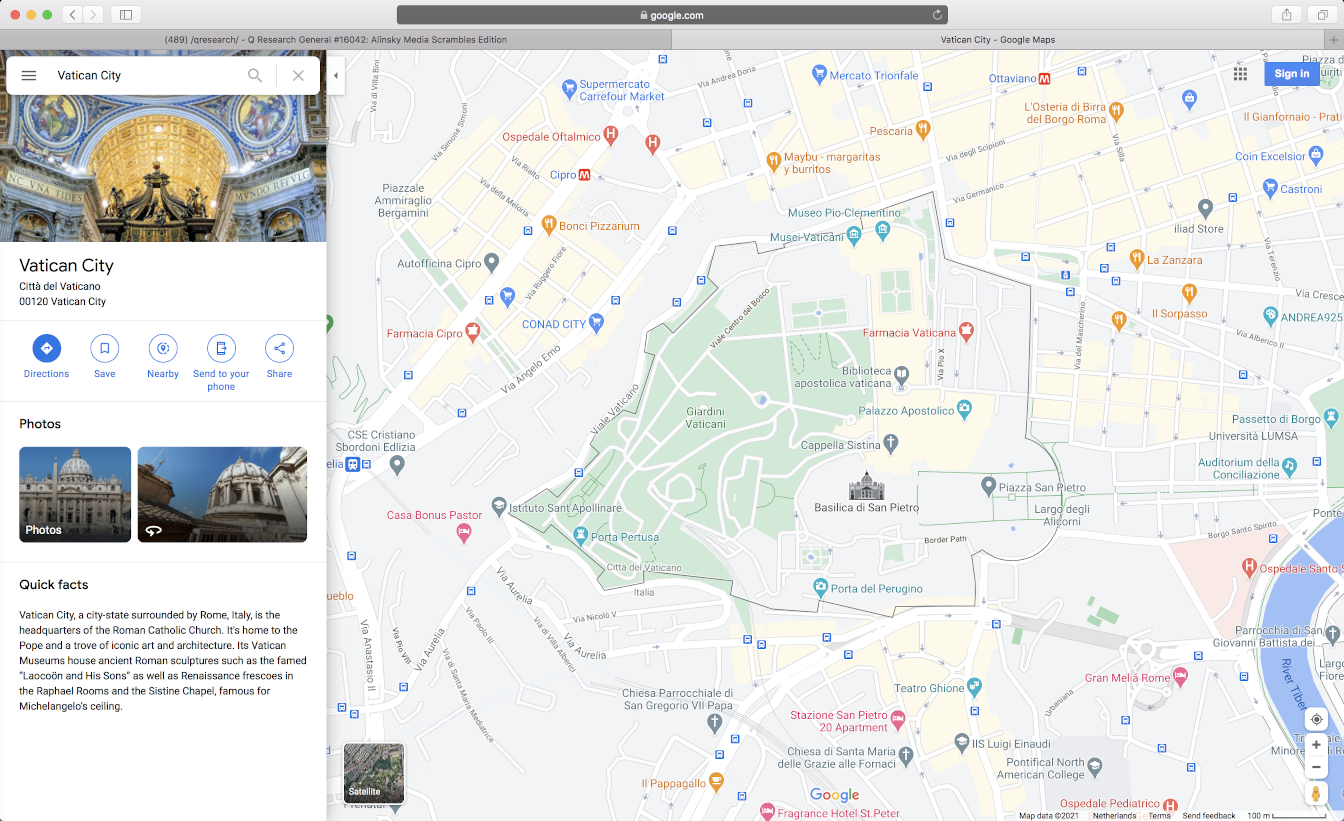This screenshot has height=821, width=1344.
Task: Open the Supermercato Carrefour Market pin
Action: tap(569, 88)
